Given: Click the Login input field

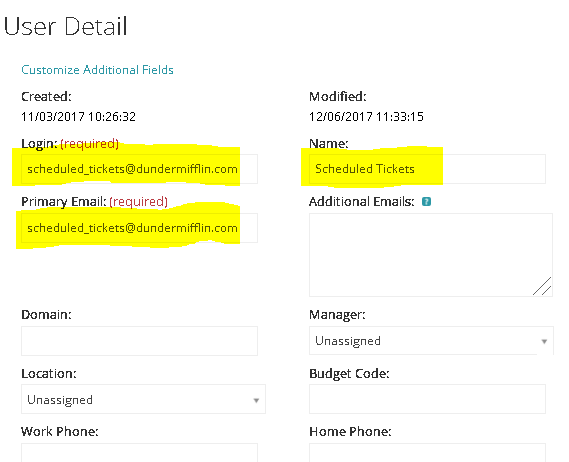Looking at the screenshot, I should click(x=139, y=169).
